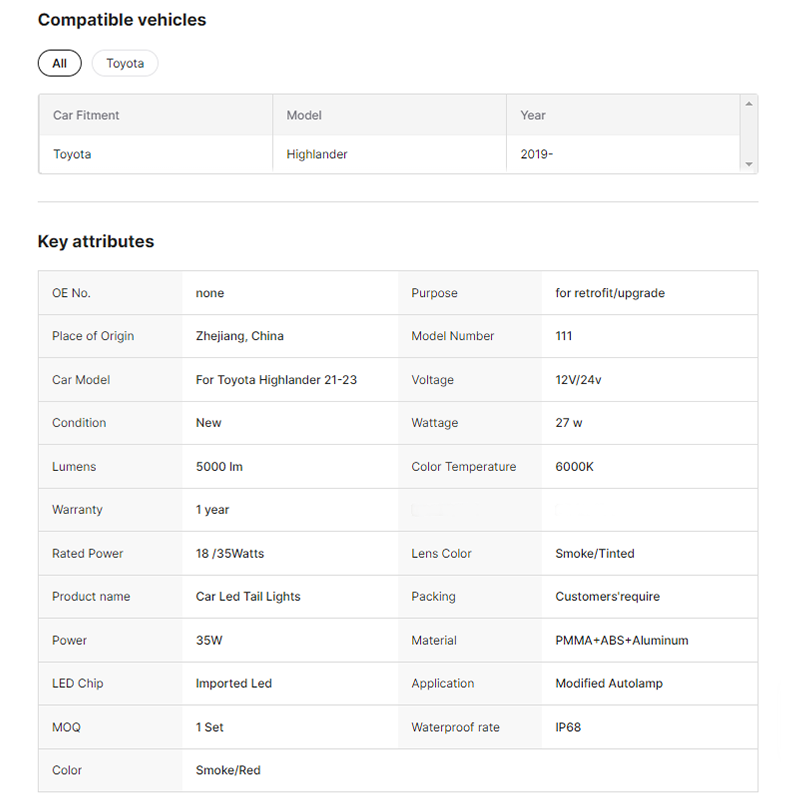Screen dimensions: 800x800
Task: Click the fitment table scroll up arrow
Action: [748, 104]
